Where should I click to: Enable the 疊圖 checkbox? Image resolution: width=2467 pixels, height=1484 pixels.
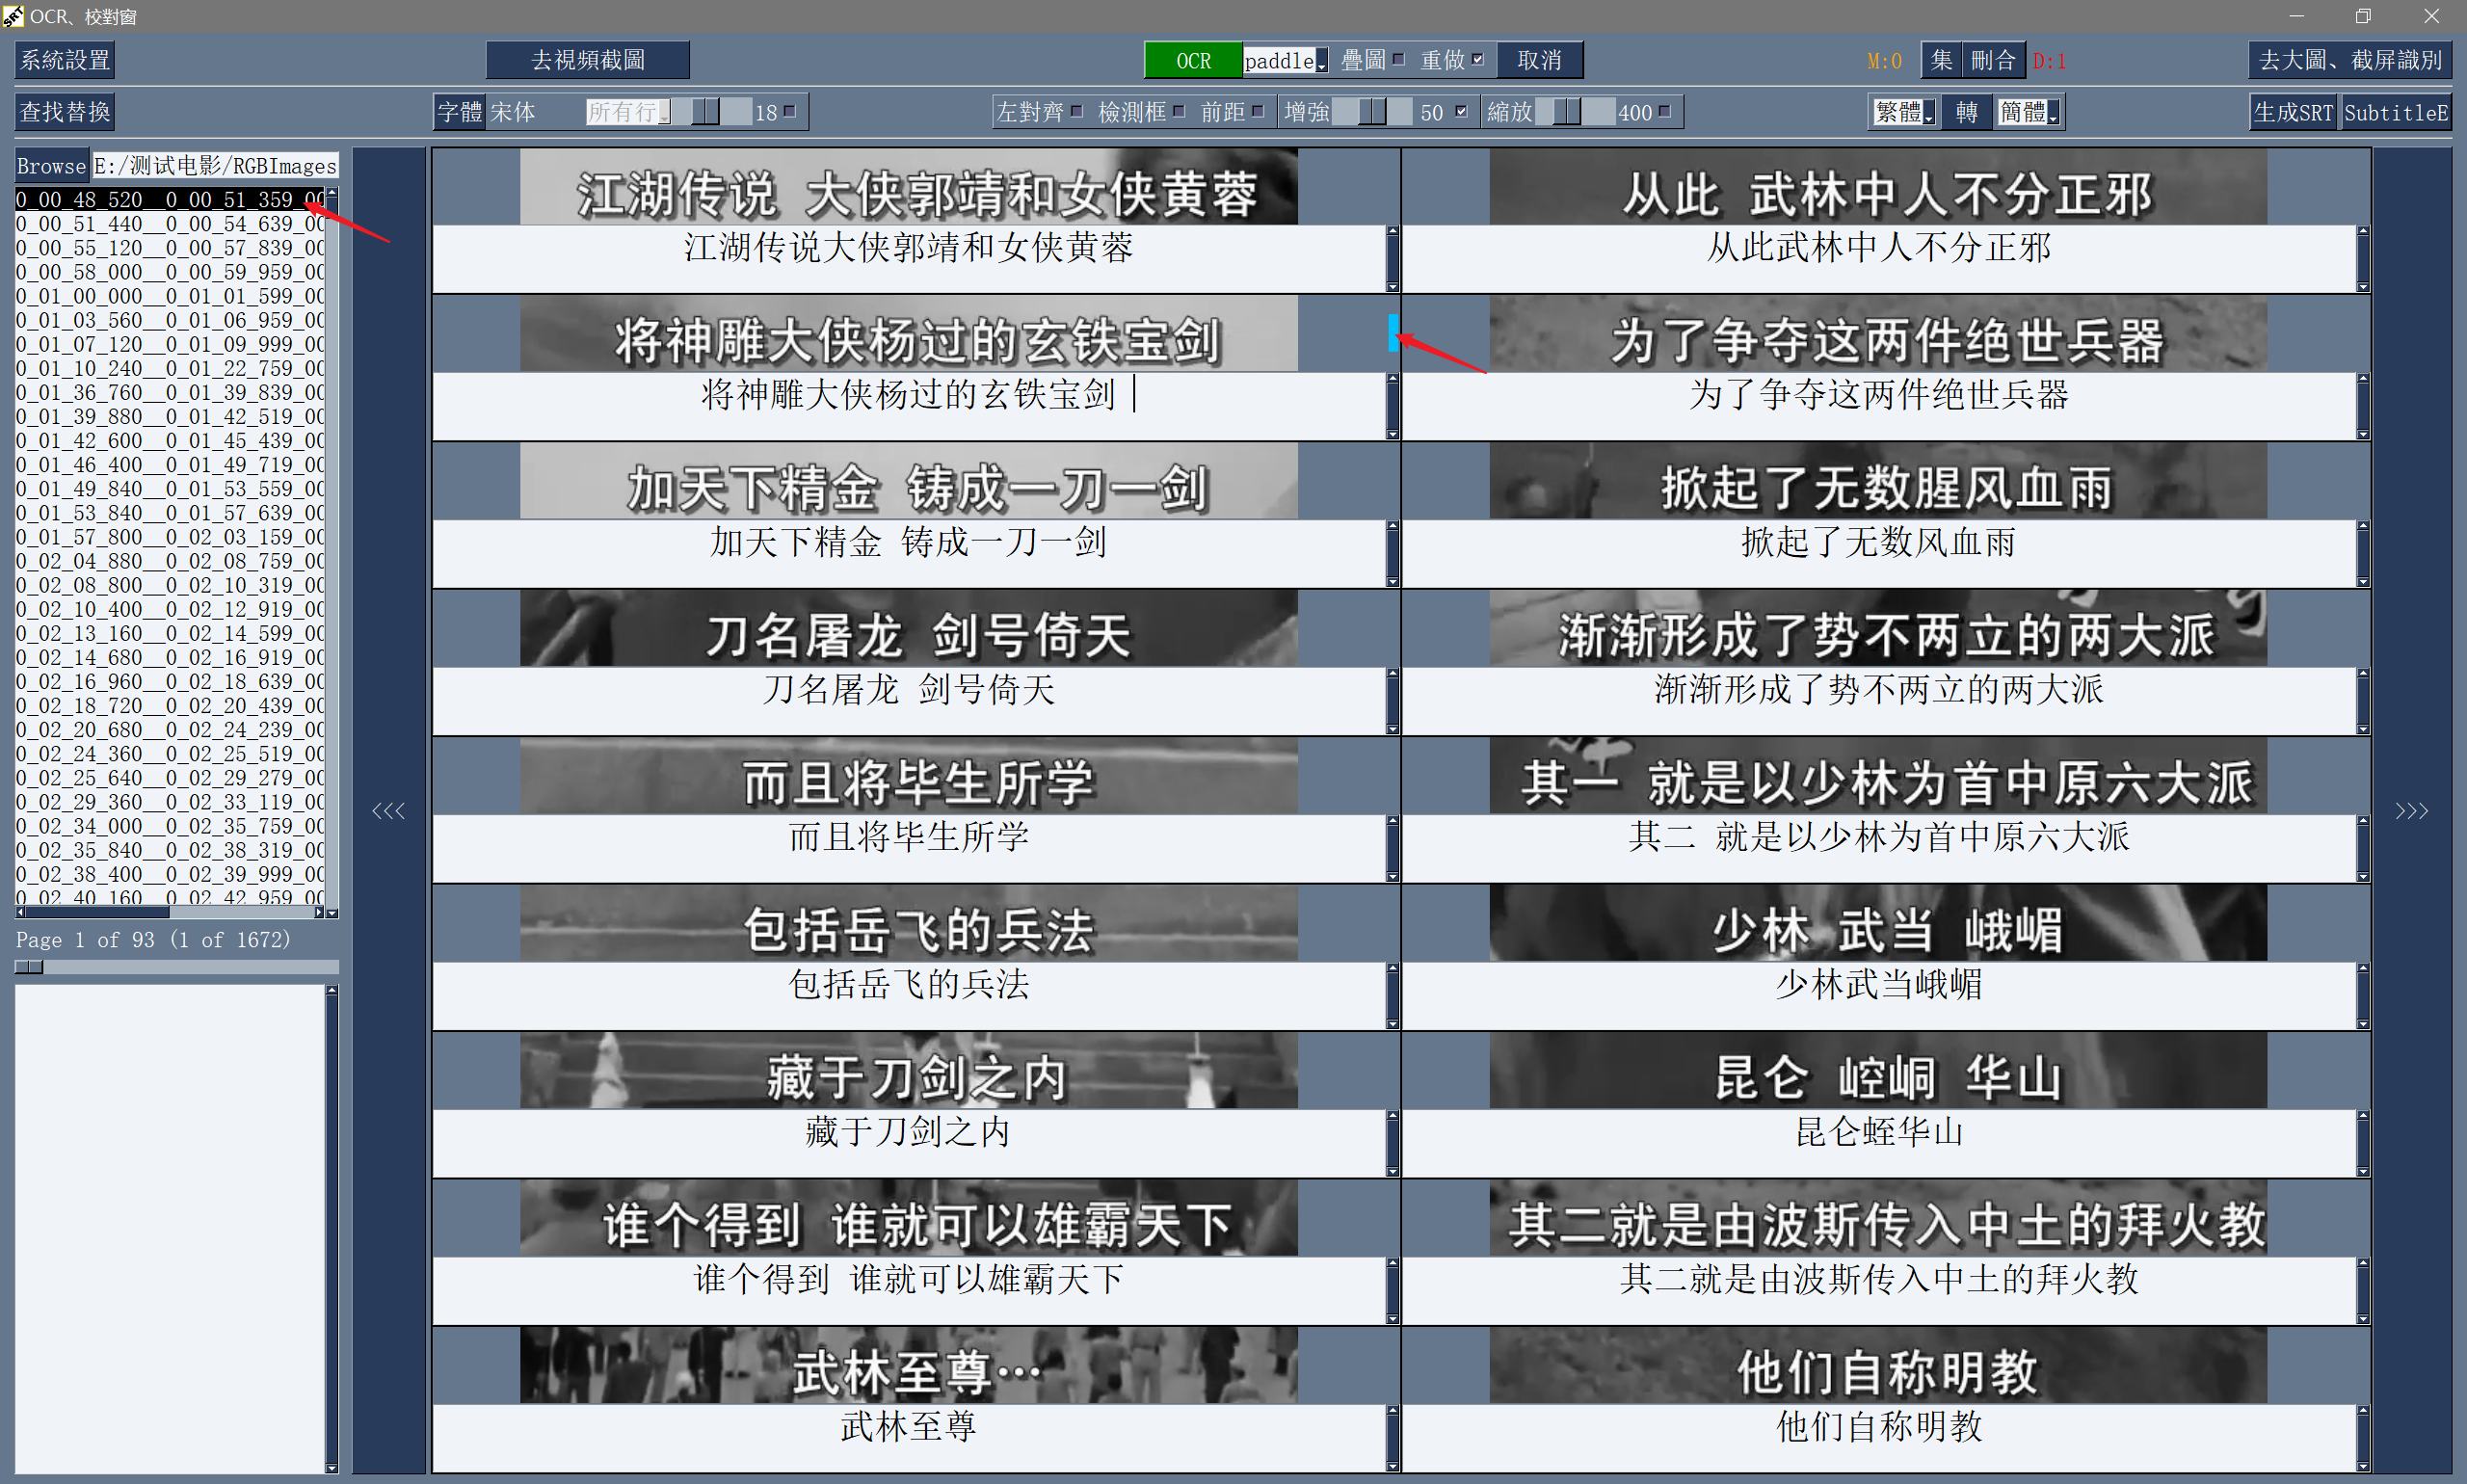click(1398, 59)
